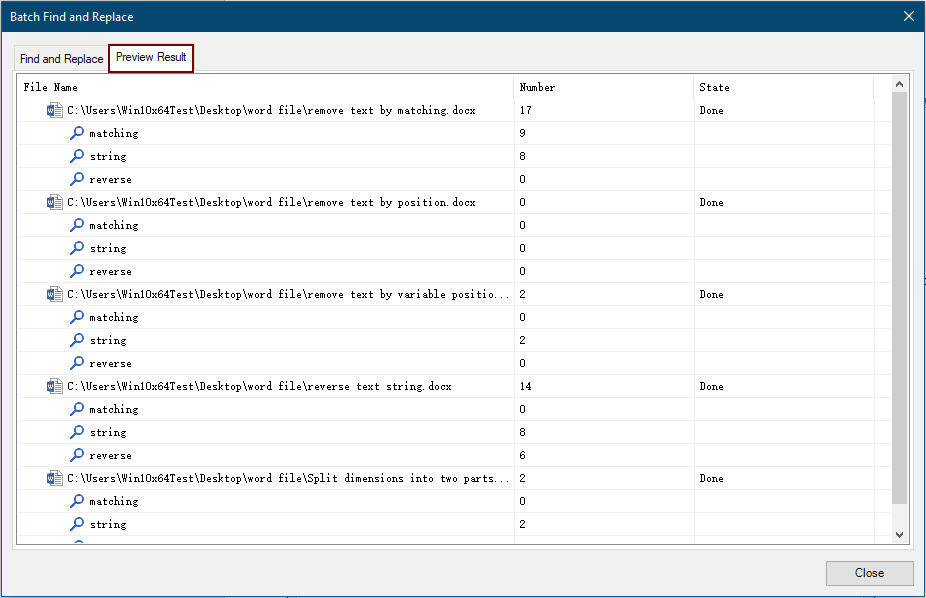Image resolution: width=926 pixels, height=598 pixels.
Task: Click the Word icon for Split dimensions into two parts file
Action: click(x=54, y=478)
